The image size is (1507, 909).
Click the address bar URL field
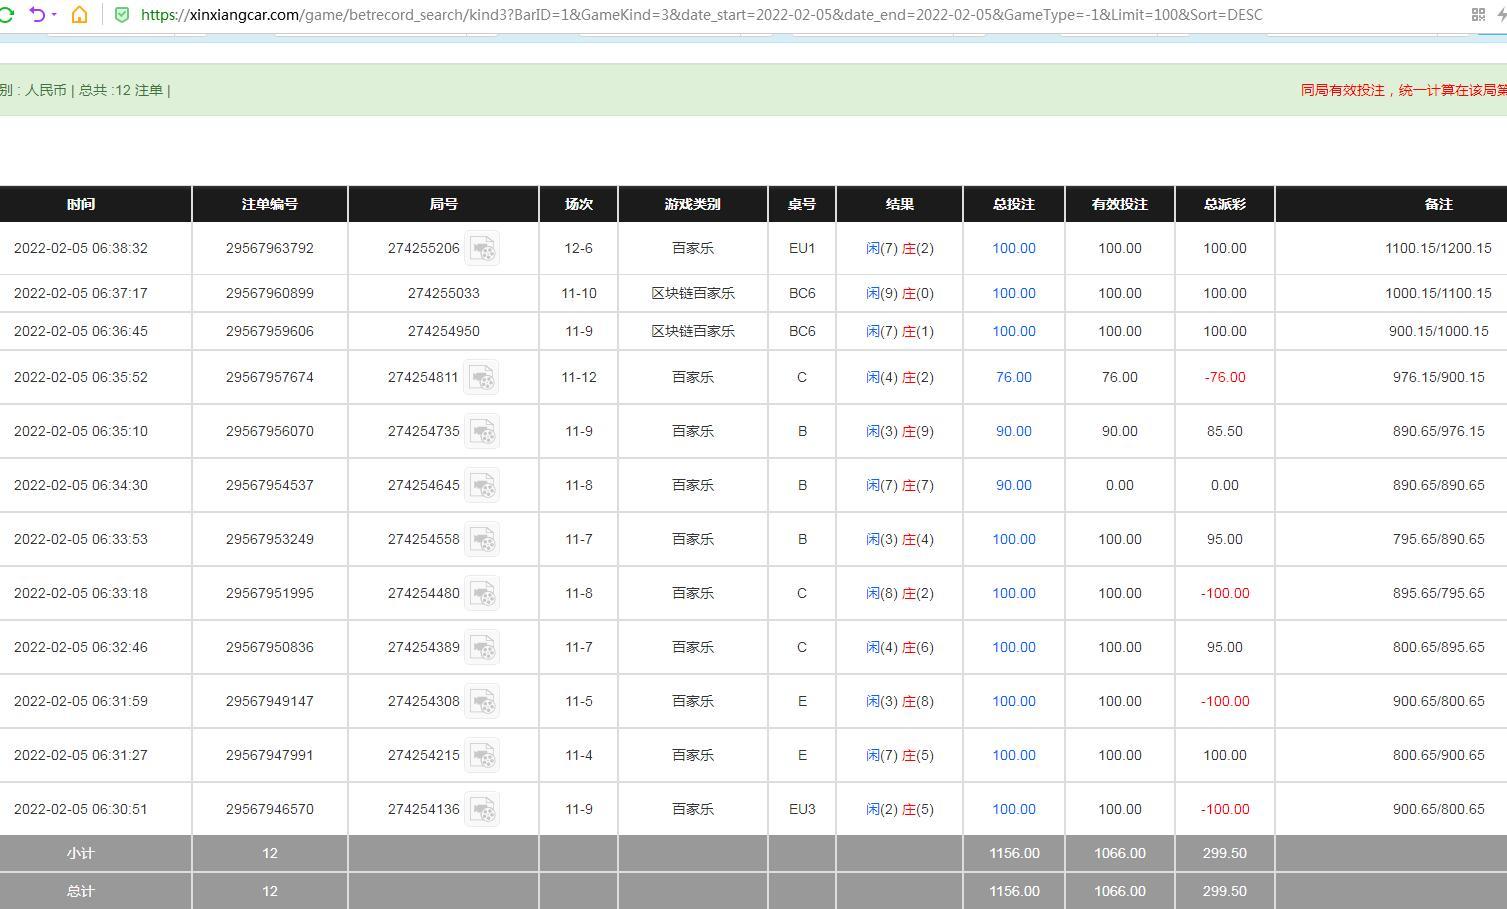pyautogui.click(x=700, y=15)
